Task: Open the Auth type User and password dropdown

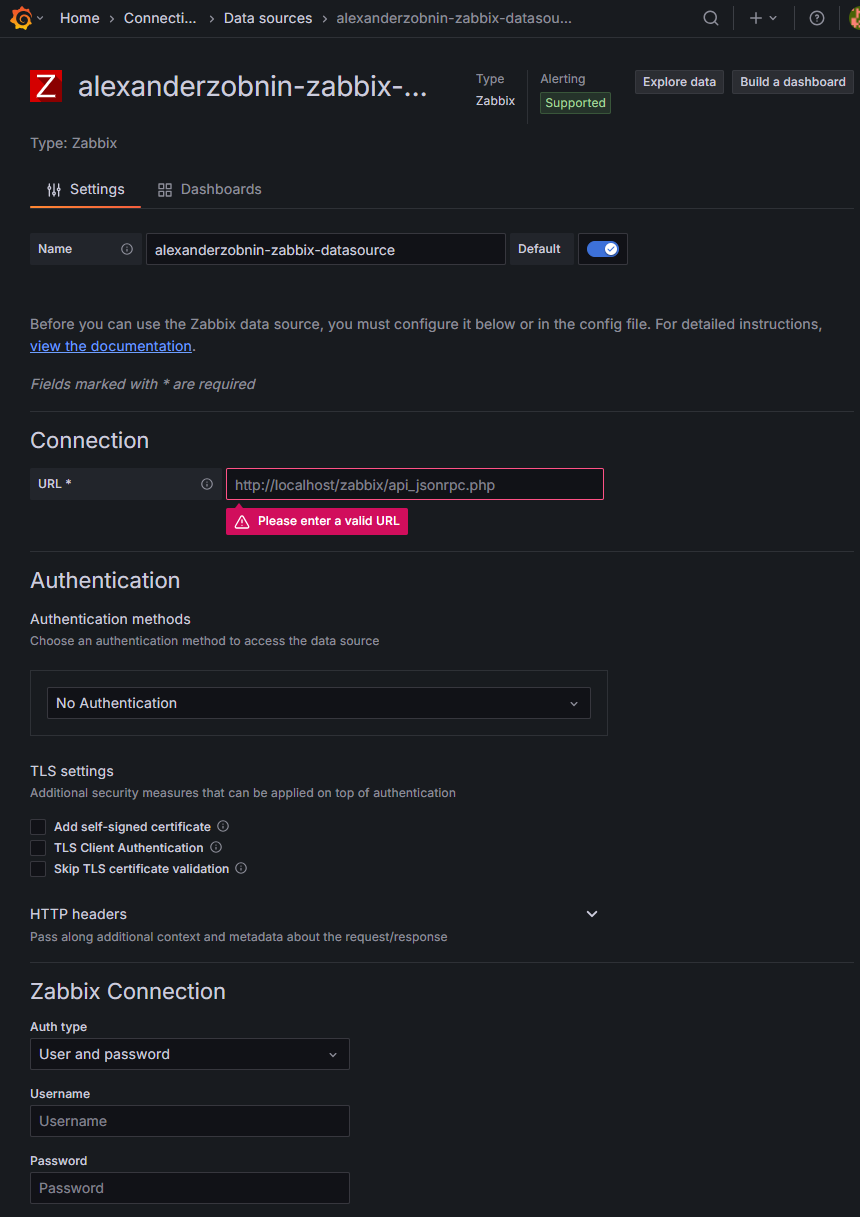Action: click(x=190, y=1054)
